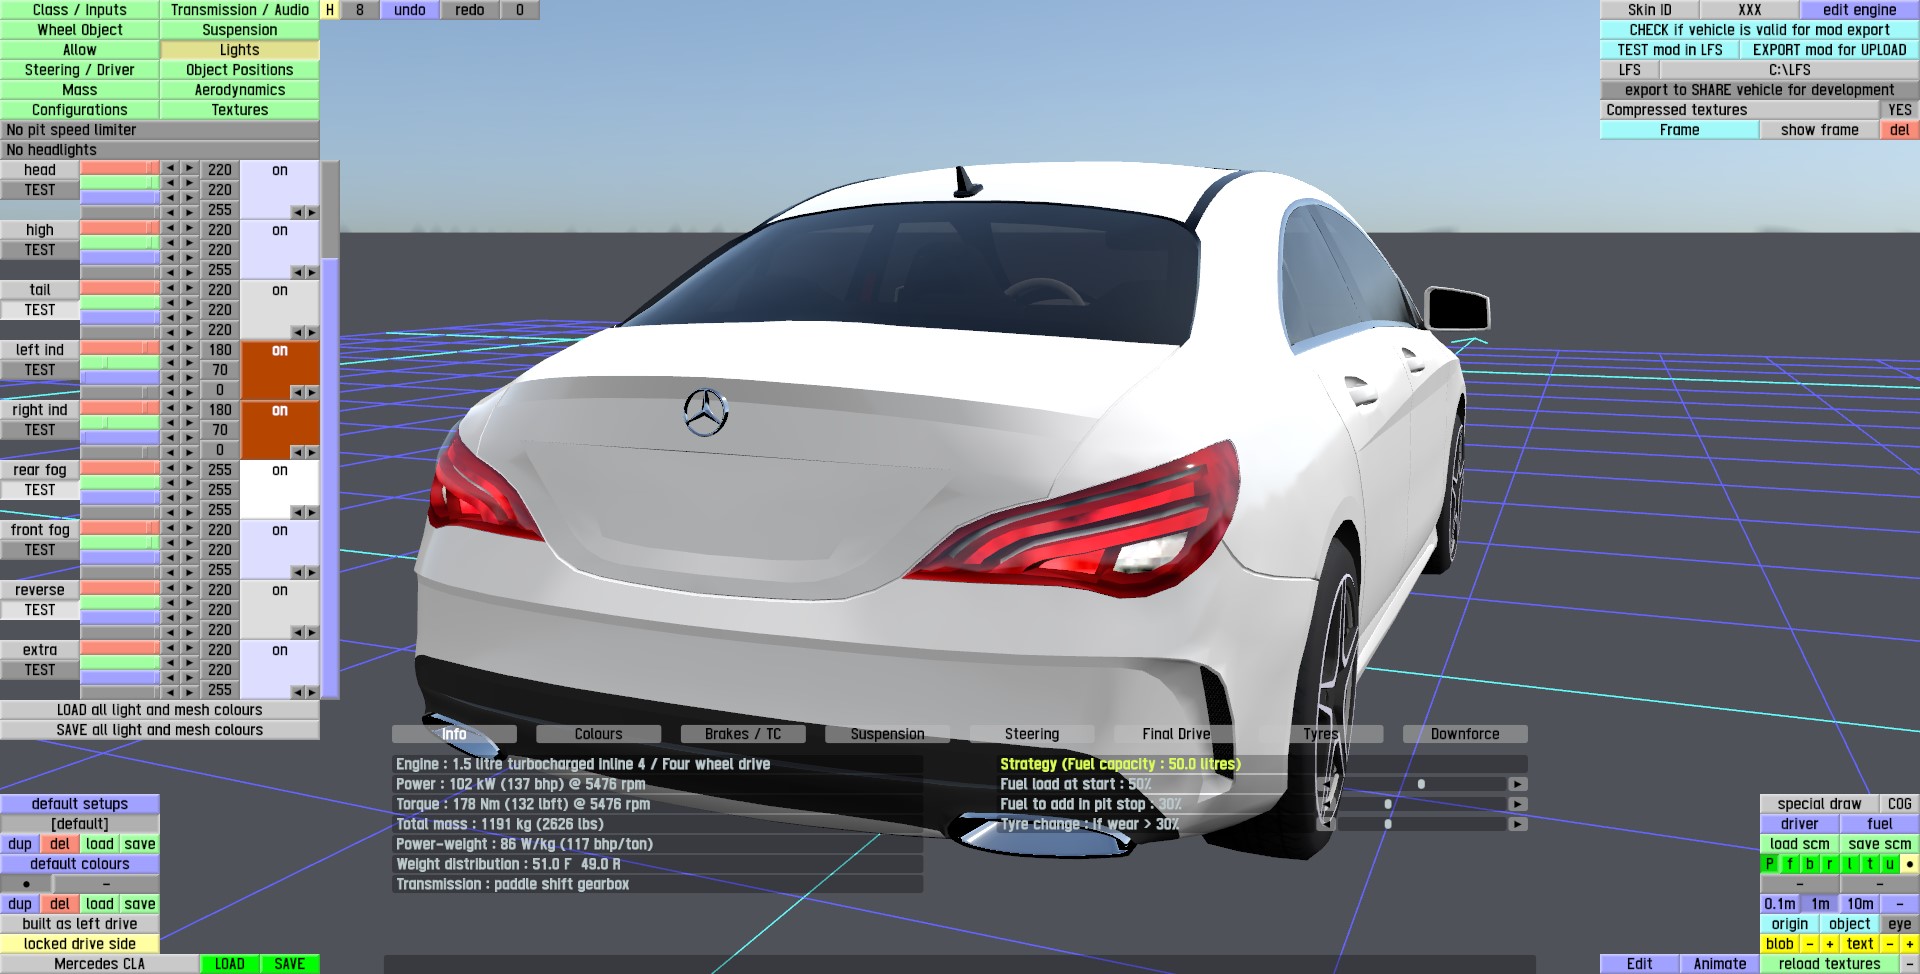Select the b view button
This screenshot has height=974, width=1920.
[1810, 864]
